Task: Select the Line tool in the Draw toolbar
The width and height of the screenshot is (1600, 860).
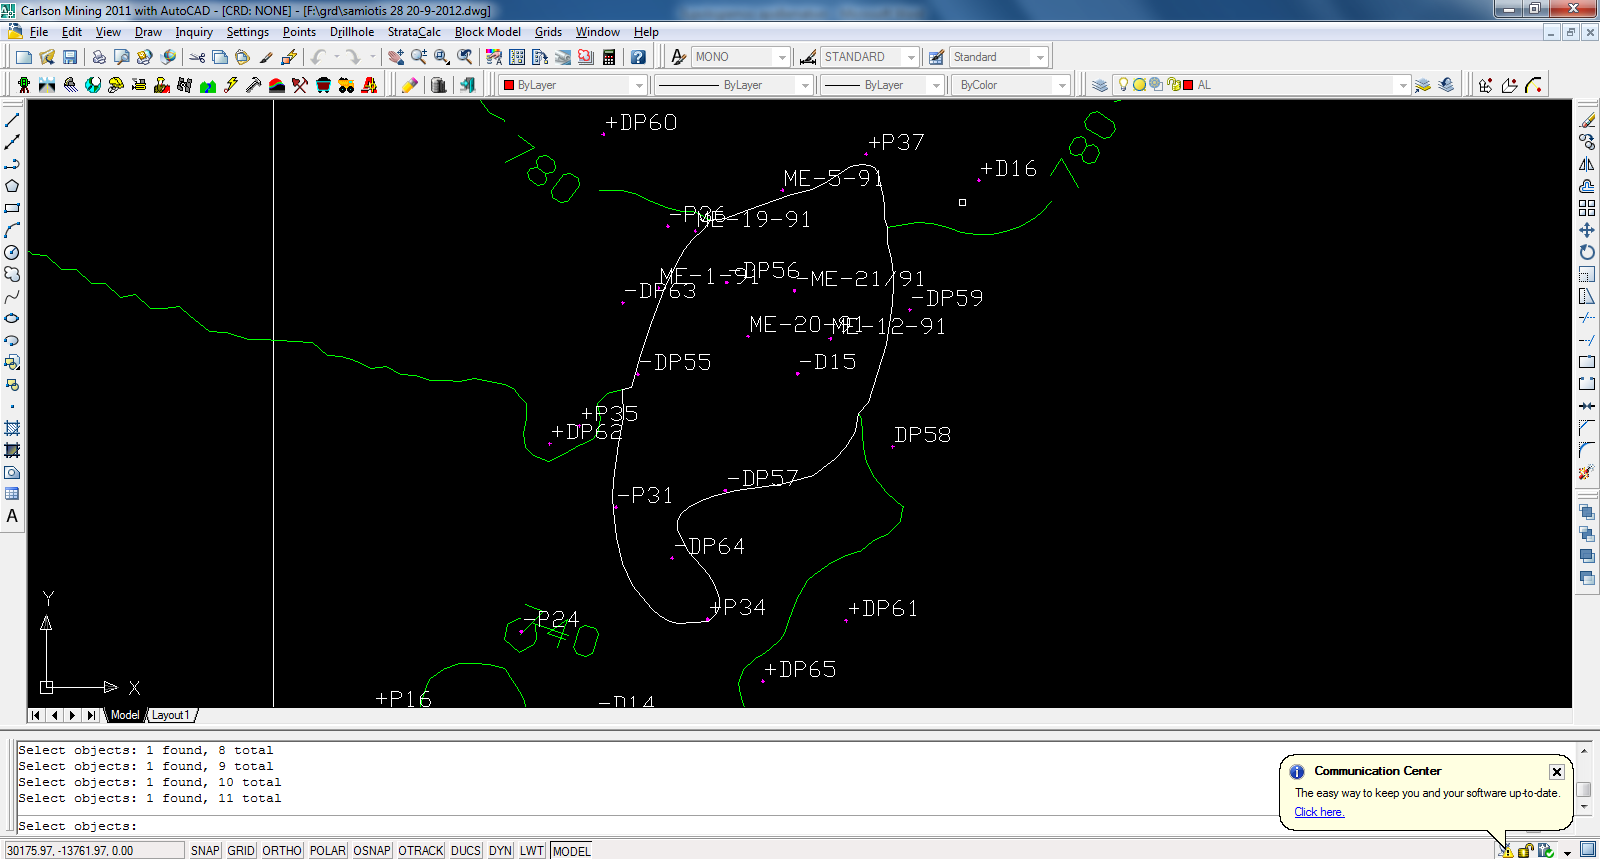Action: (12, 120)
